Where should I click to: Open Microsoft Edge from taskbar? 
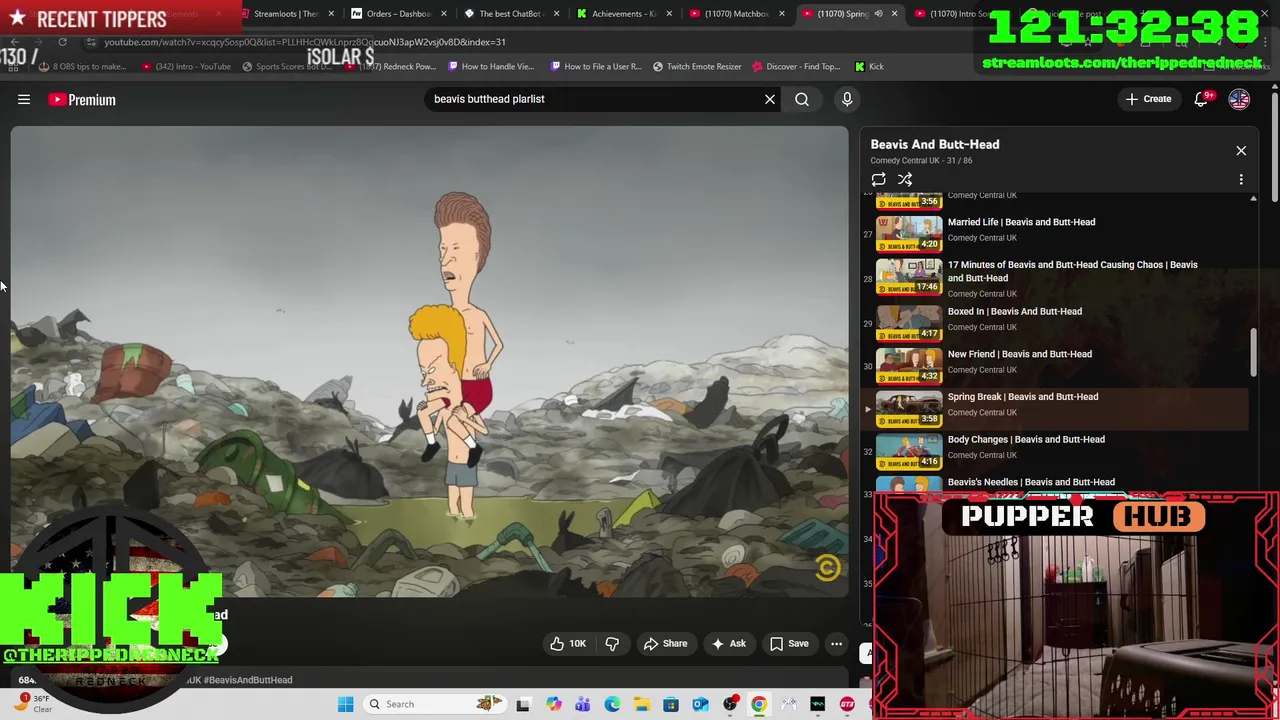point(612,704)
